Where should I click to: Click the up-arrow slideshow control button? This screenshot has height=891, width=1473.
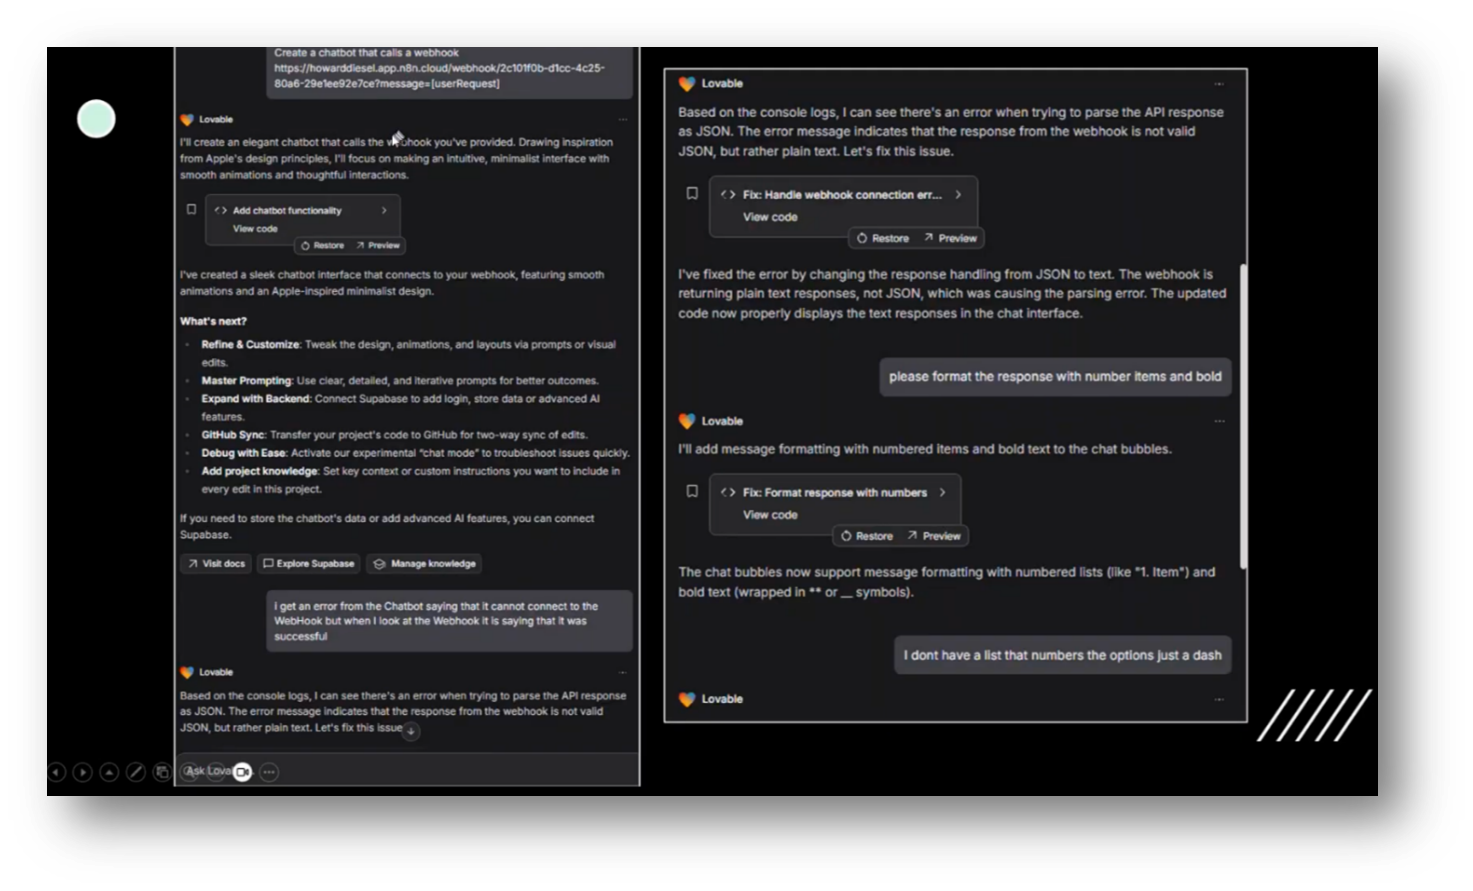coord(109,772)
